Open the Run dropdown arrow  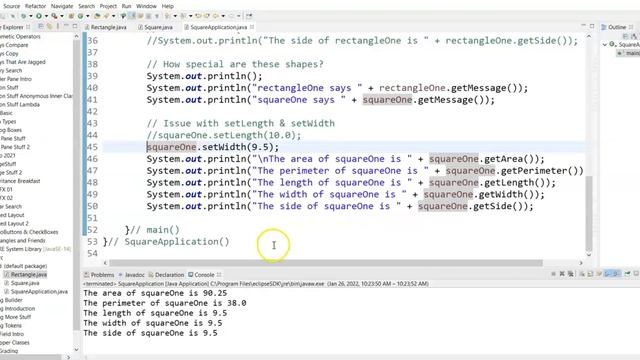[46, 16]
